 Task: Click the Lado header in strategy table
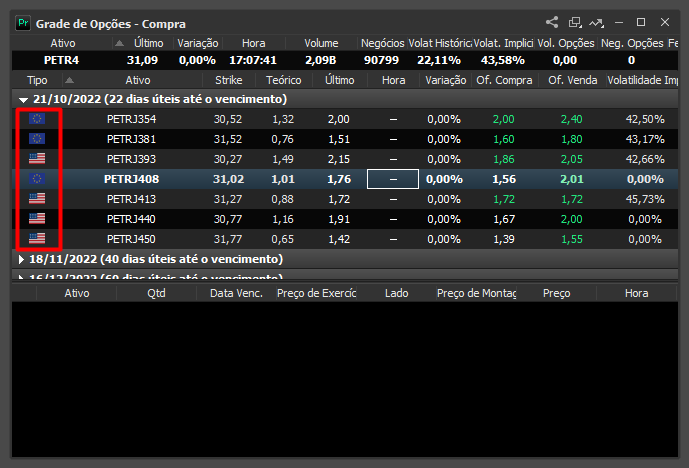point(396,293)
